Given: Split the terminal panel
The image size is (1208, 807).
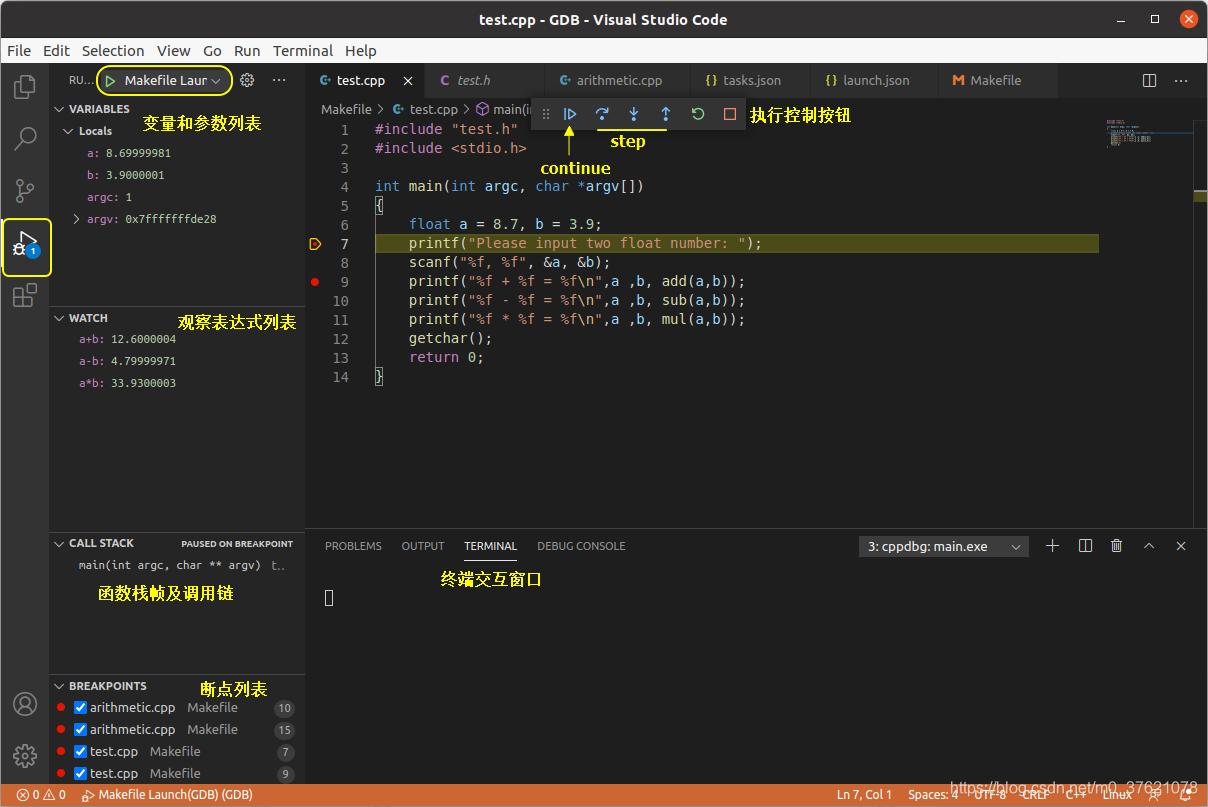Looking at the screenshot, I should click(x=1085, y=546).
